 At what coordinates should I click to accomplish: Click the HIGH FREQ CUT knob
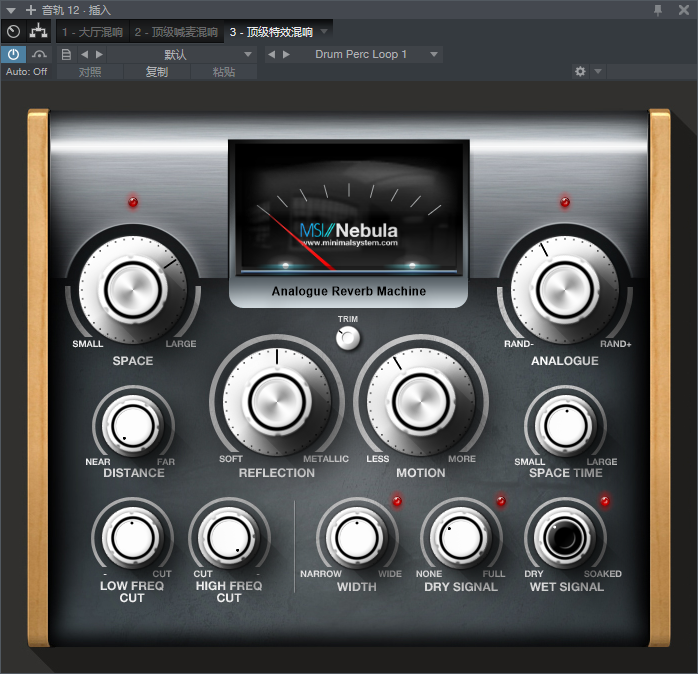[229, 538]
